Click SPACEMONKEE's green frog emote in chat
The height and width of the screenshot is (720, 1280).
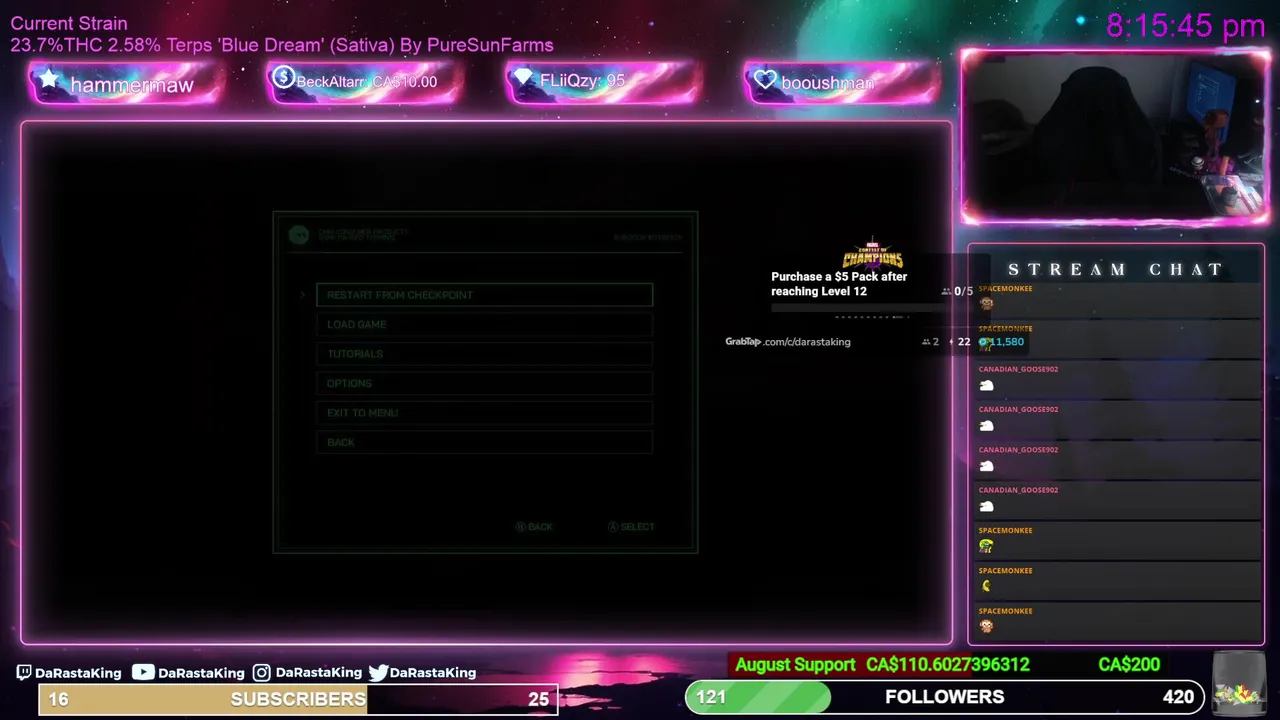click(x=986, y=546)
